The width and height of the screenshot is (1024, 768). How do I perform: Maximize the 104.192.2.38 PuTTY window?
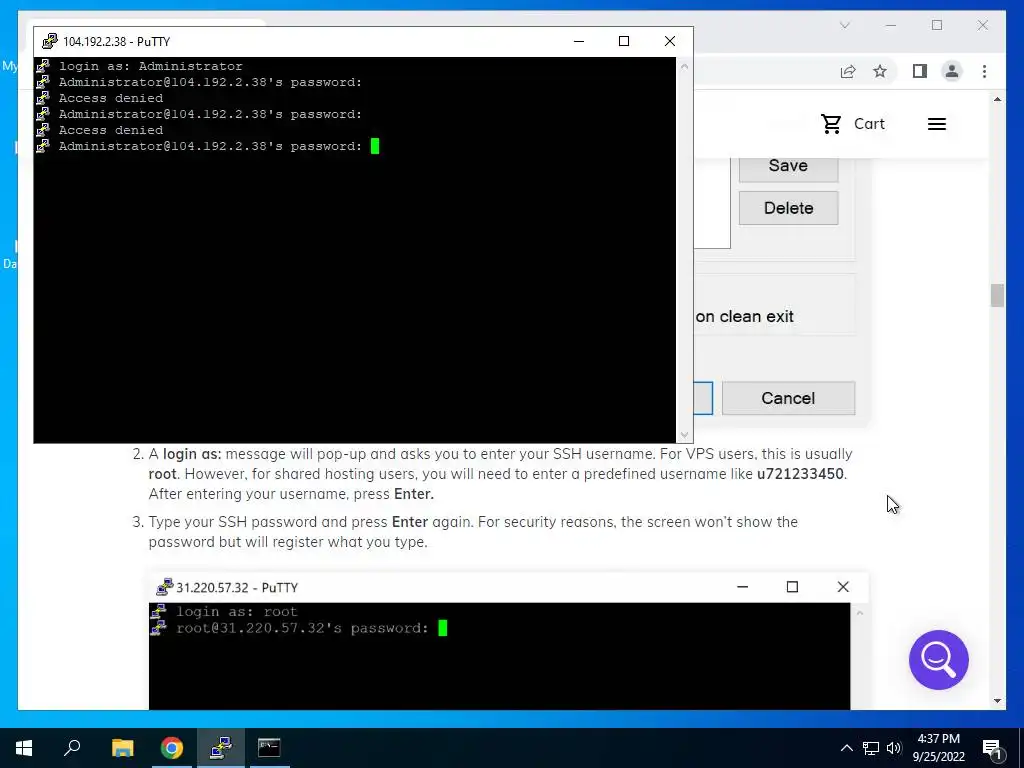tap(624, 41)
